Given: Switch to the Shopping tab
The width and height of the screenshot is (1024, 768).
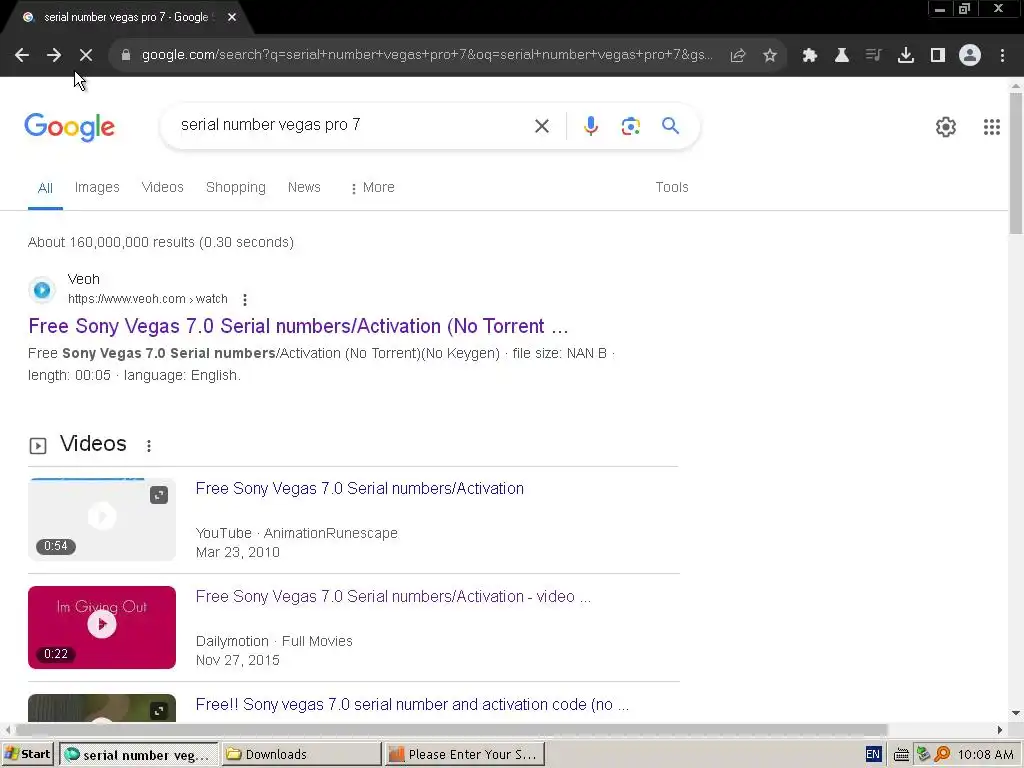Looking at the screenshot, I should click(236, 187).
